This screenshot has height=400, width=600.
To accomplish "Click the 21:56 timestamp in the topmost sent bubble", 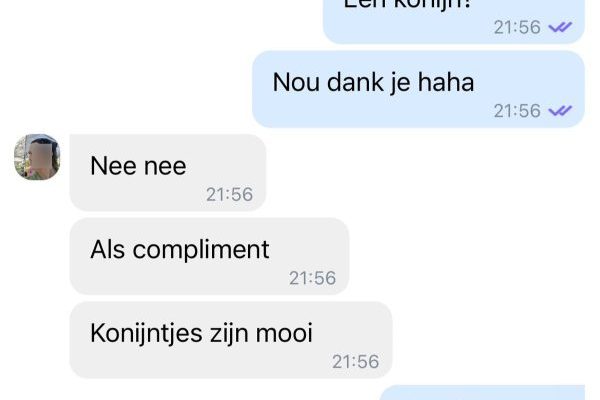I will pyautogui.click(x=517, y=27).
